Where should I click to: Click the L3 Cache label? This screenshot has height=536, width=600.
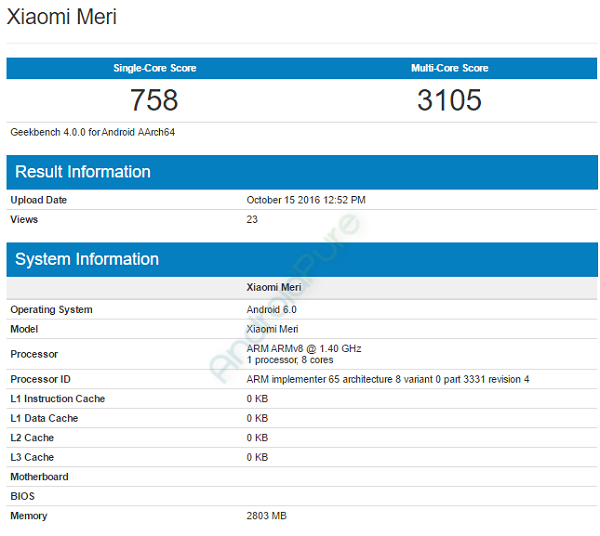tap(32, 458)
